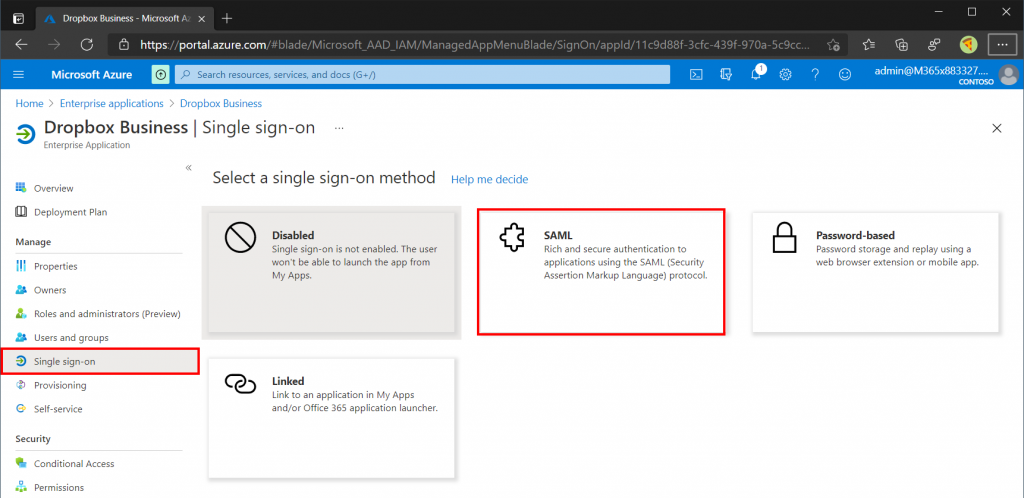This screenshot has height=498, width=1024.
Task: Go back with the browser back arrow
Action: (x=21, y=44)
